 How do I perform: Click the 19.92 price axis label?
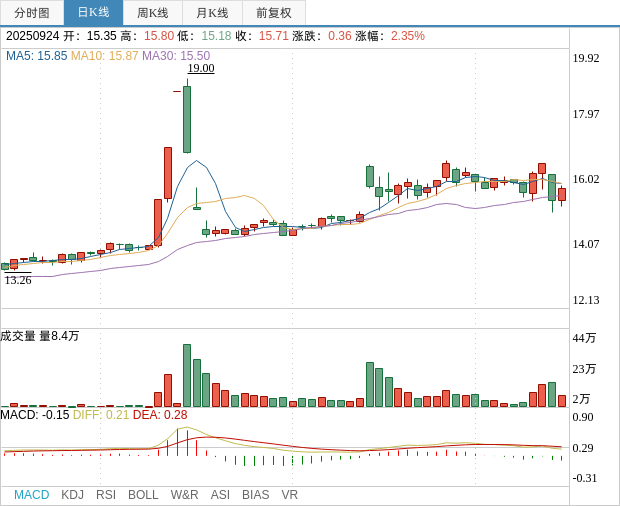click(x=586, y=58)
